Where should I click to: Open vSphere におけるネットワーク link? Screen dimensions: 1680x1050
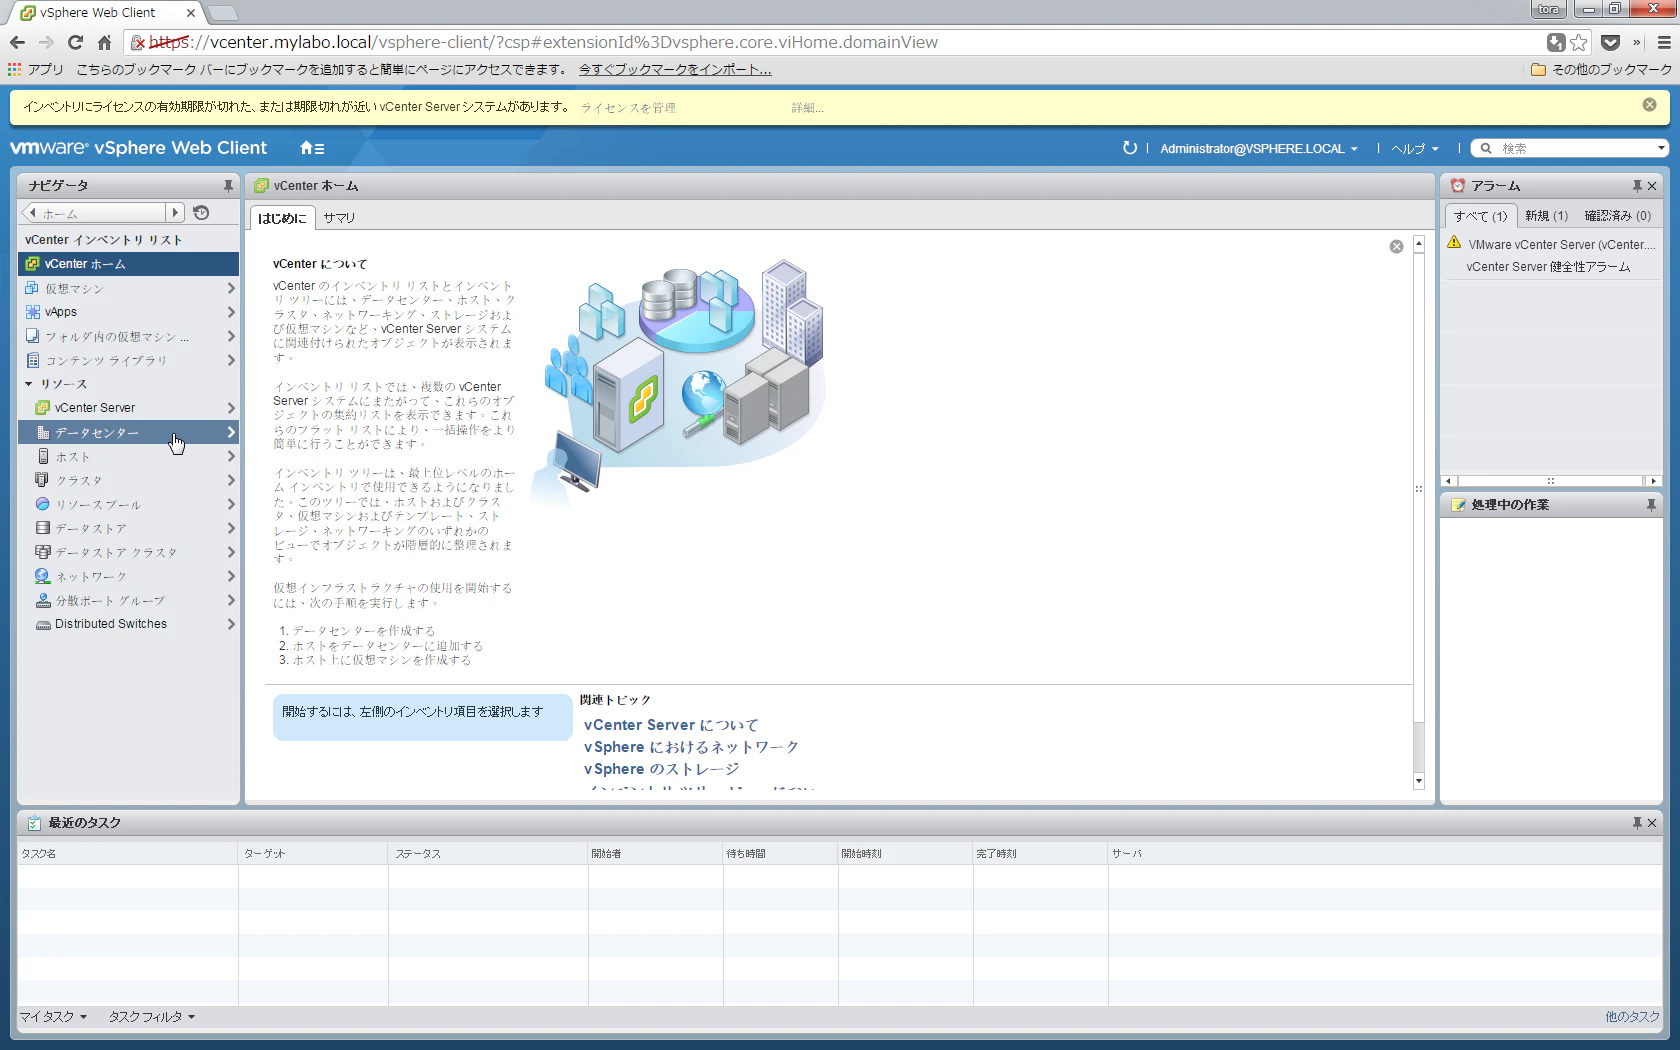pos(691,747)
